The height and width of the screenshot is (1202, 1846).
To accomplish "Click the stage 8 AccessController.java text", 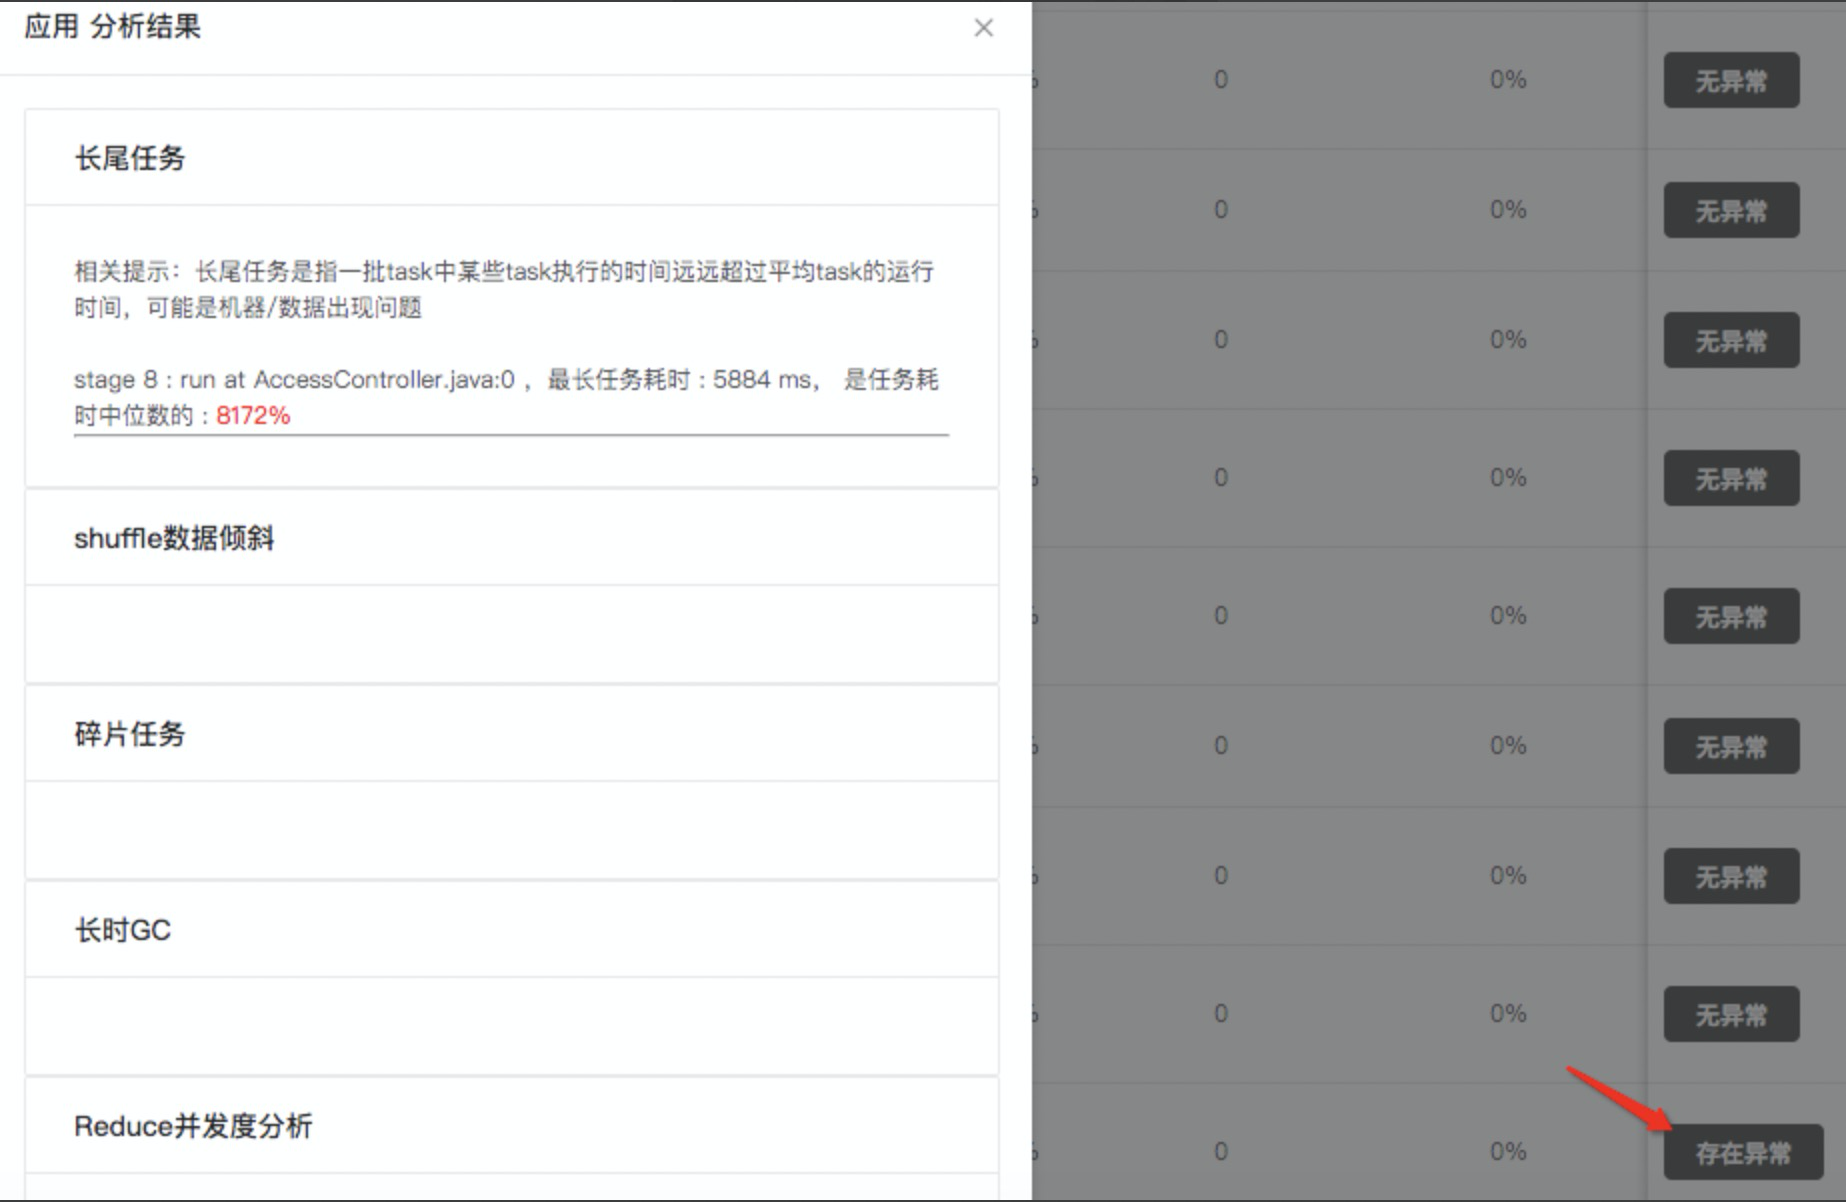I will coord(506,397).
